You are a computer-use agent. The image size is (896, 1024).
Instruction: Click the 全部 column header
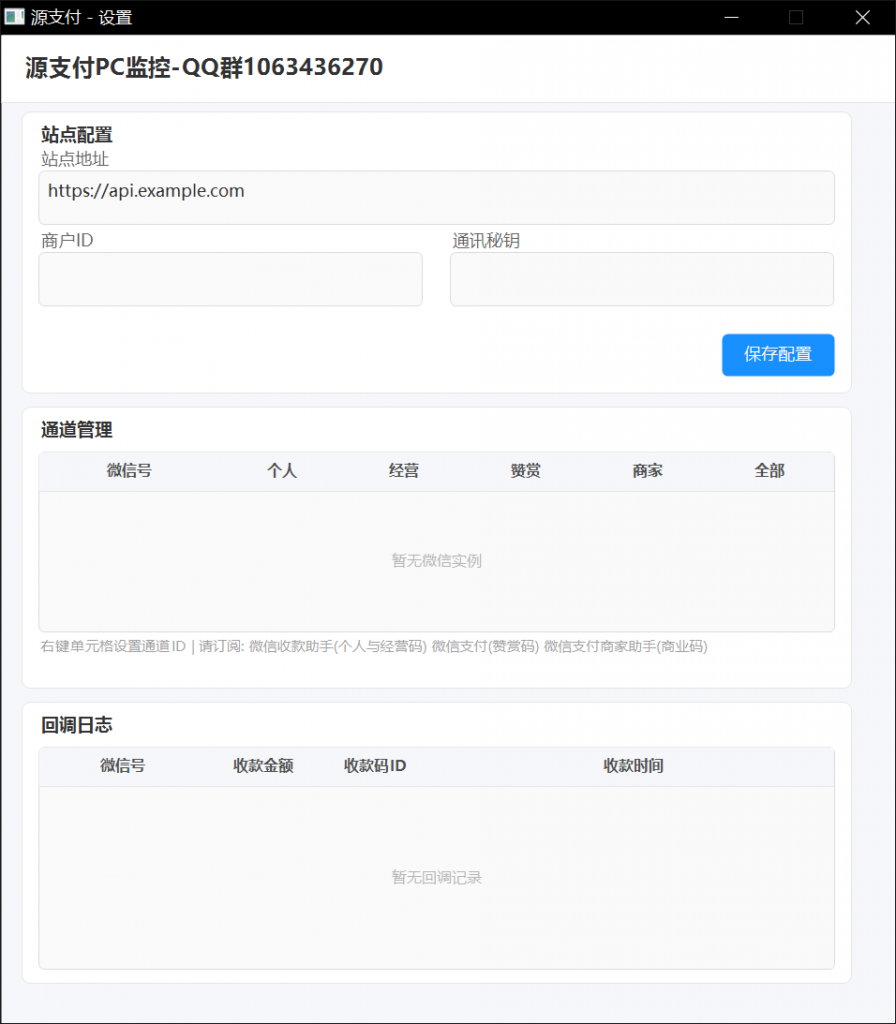(769, 471)
